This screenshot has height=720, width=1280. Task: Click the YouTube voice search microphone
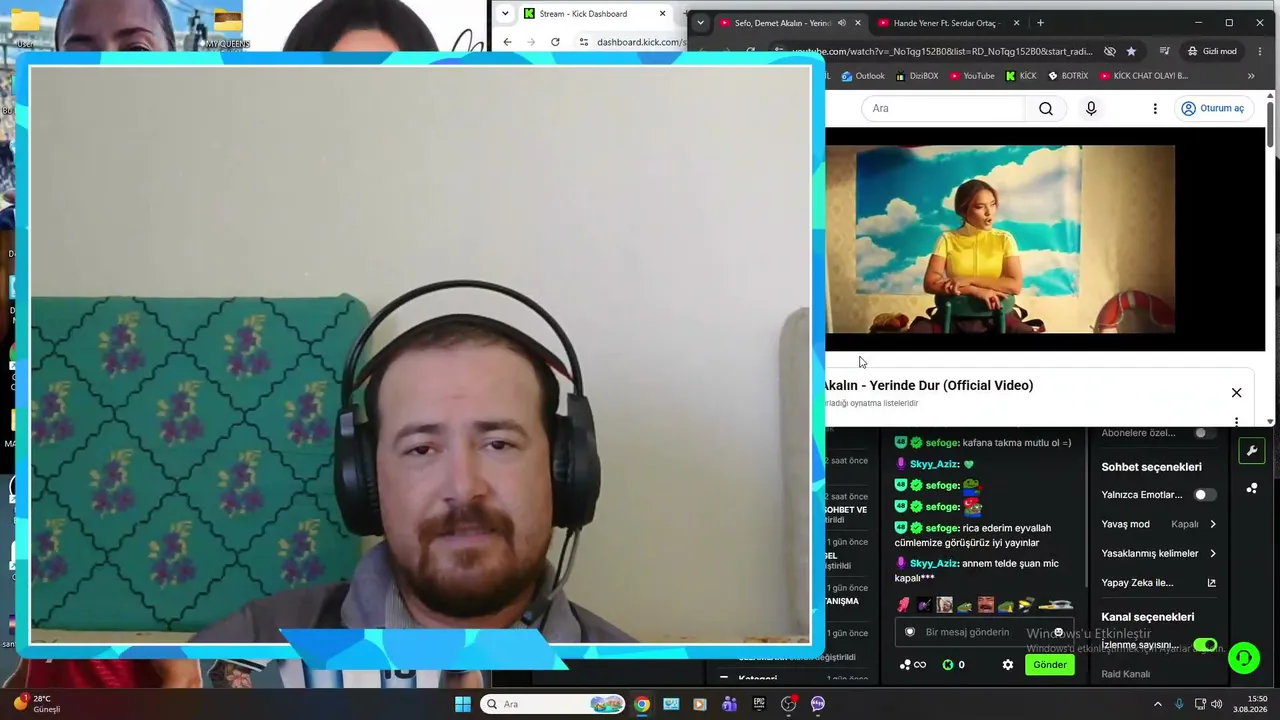1091,108
